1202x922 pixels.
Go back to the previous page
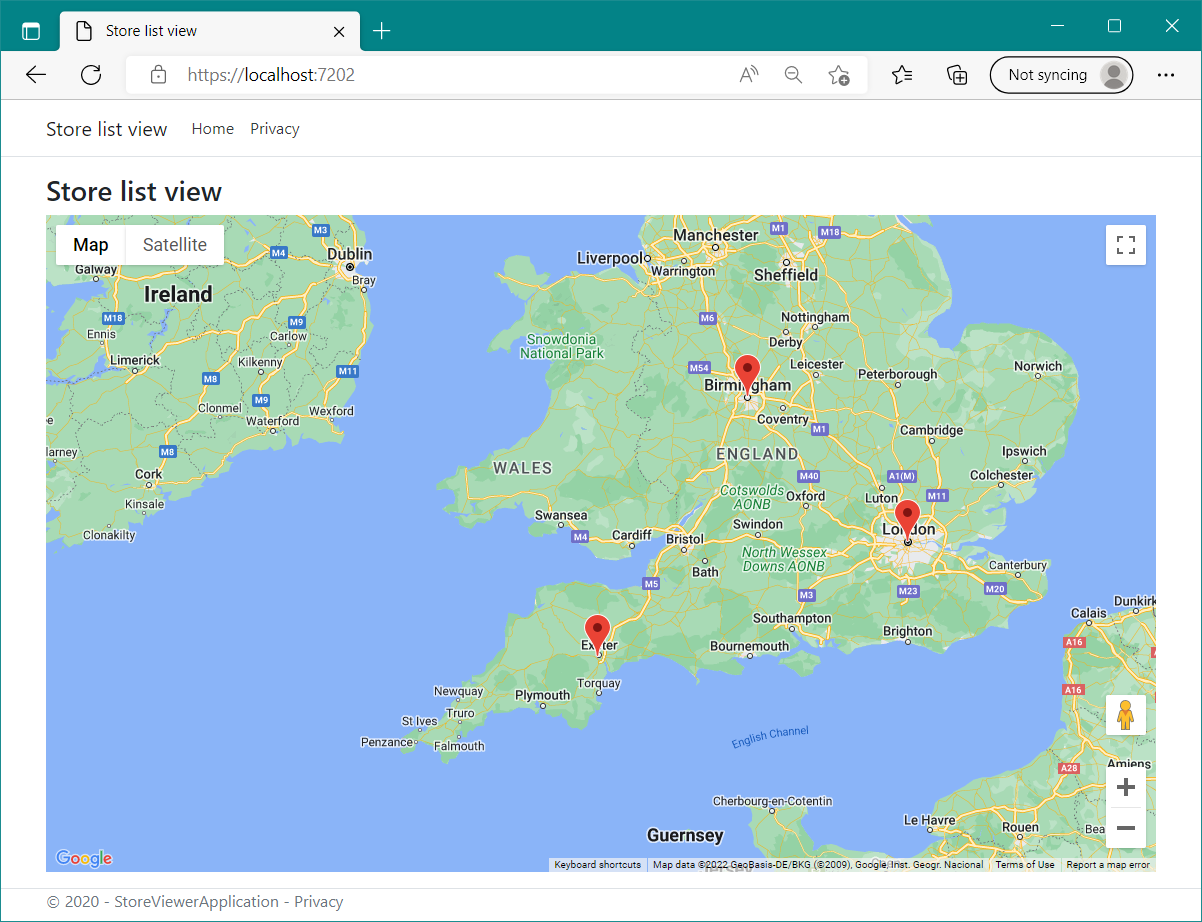(36, 75)
